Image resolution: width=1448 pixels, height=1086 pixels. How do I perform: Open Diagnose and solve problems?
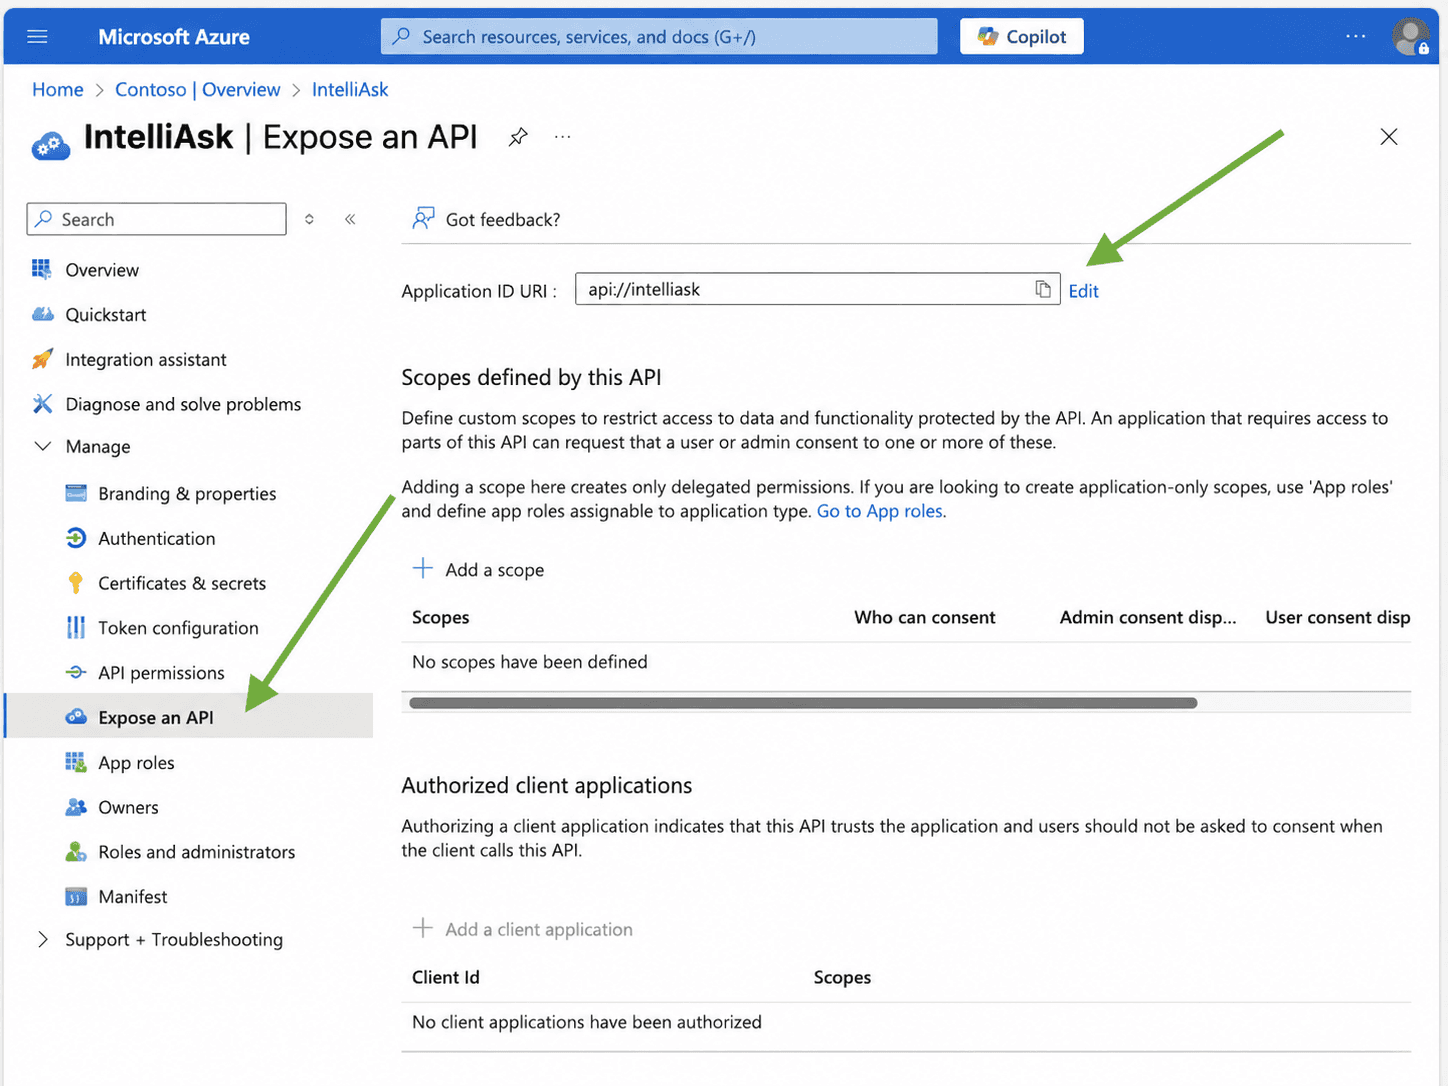[183, 404]
